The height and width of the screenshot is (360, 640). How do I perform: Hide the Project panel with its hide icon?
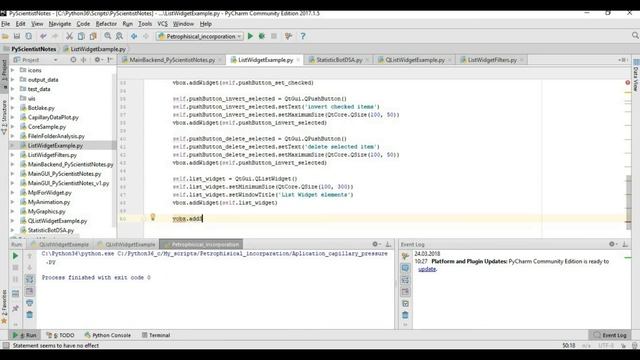(110, 60)
